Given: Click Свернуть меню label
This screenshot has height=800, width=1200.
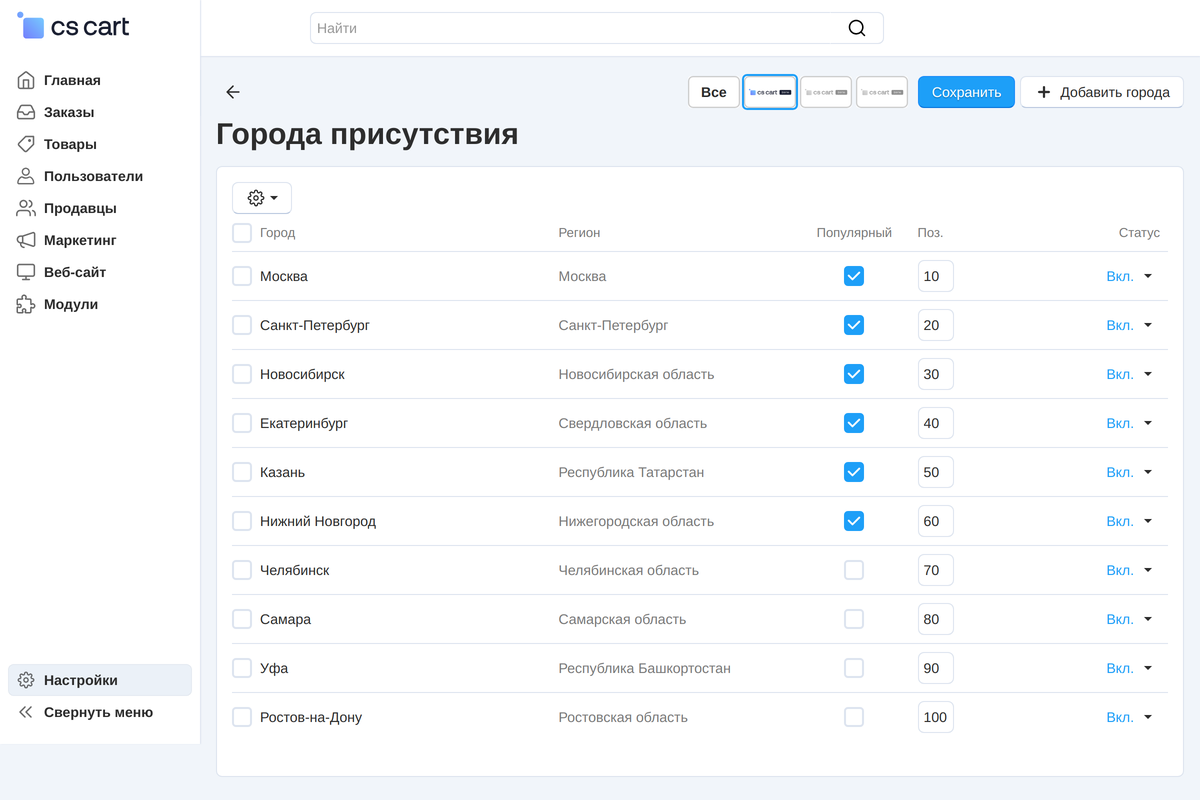Looking at the screenshot, I should (98, 712).
